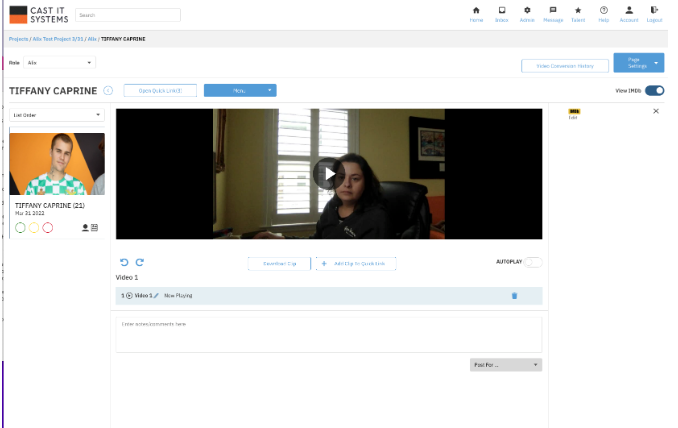Open the Account person icon

(629, 10)
